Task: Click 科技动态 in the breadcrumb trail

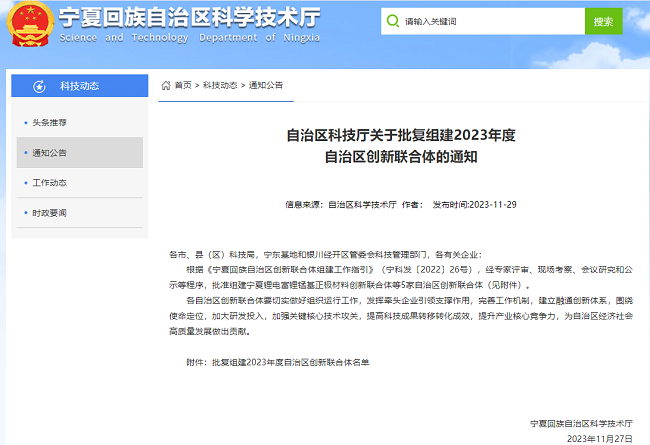Action: [220, 86]
